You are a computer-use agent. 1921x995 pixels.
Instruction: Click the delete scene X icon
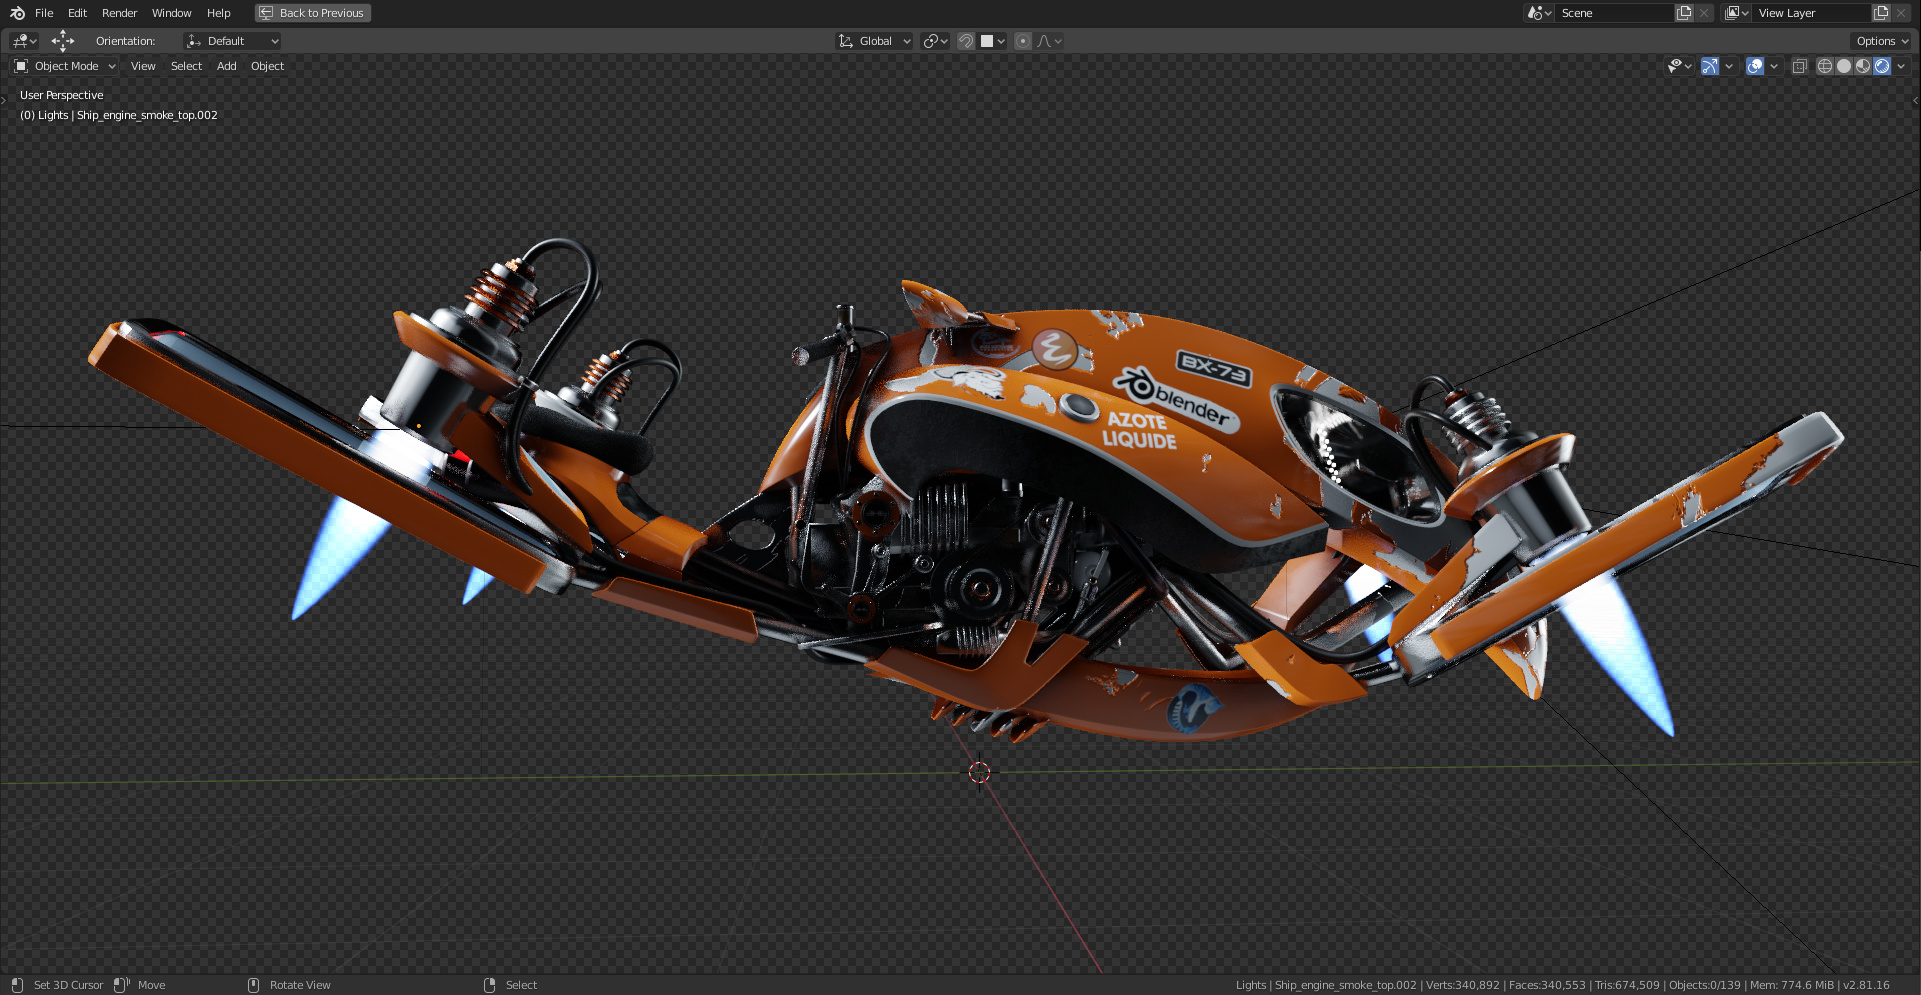[x=1704, y=13]
